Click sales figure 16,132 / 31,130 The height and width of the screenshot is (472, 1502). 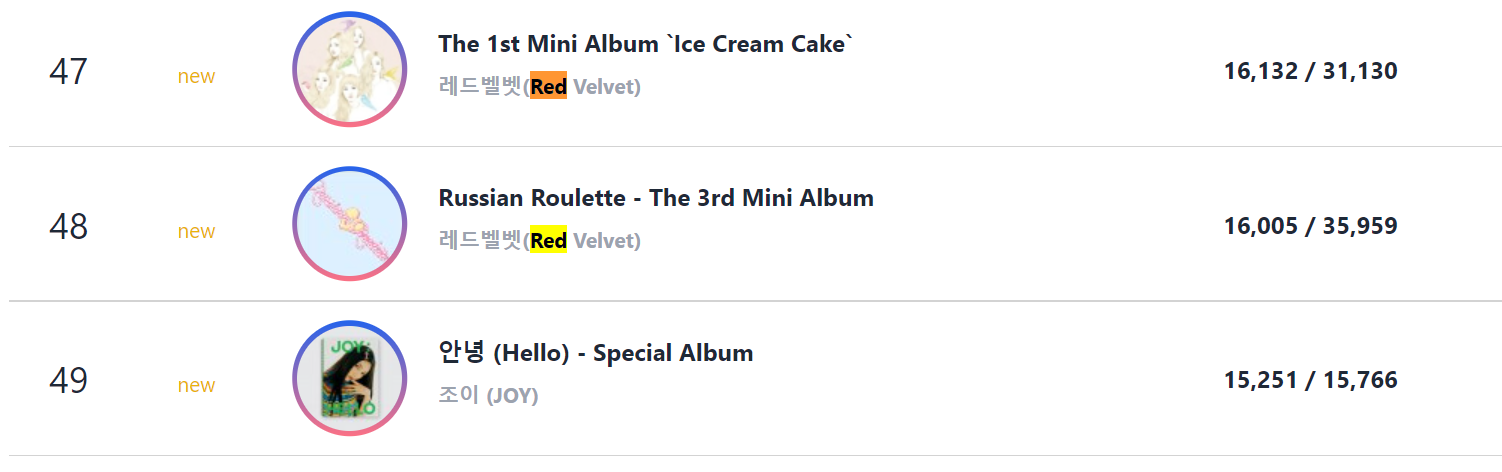click(1311, 71)
